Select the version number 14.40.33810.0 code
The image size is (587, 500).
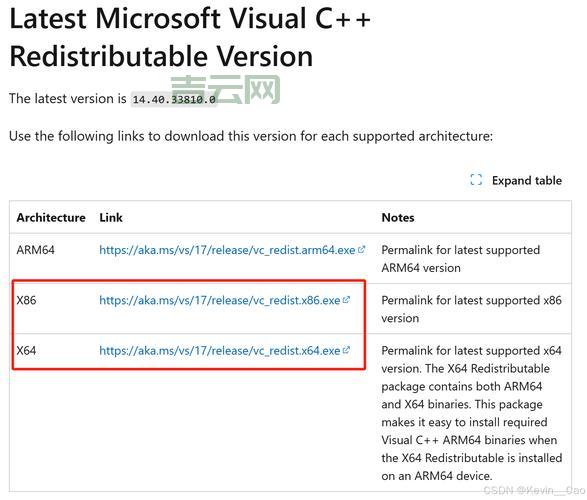pos(174,99)
